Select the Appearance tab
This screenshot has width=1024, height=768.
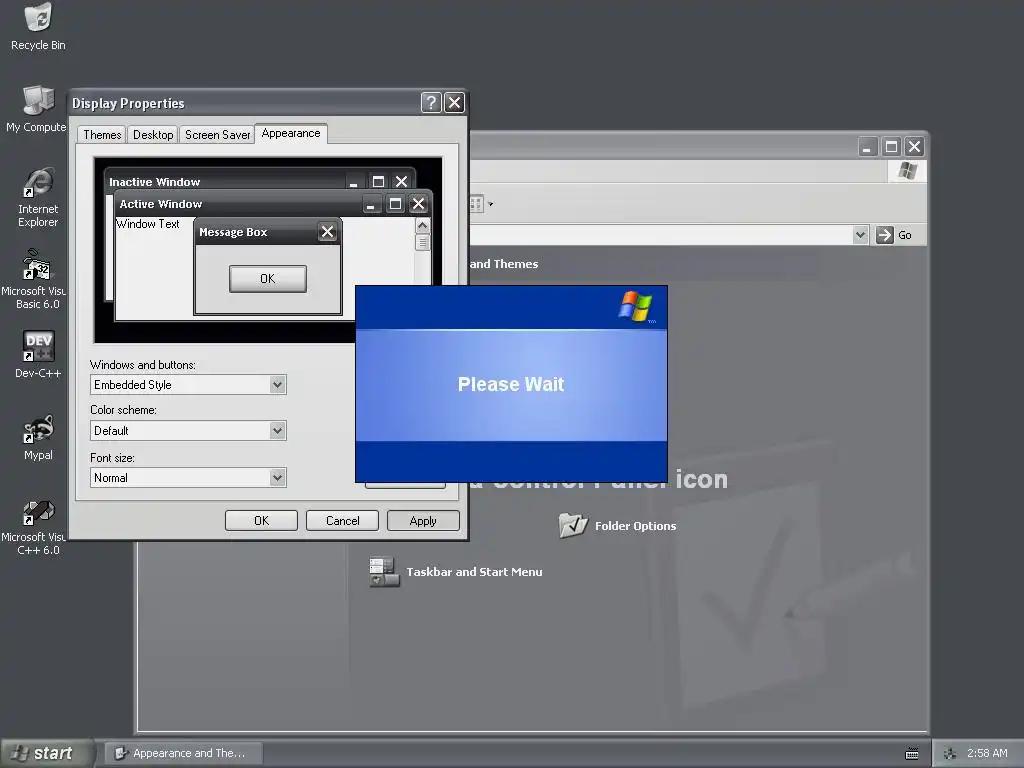(x=291, y=133)
